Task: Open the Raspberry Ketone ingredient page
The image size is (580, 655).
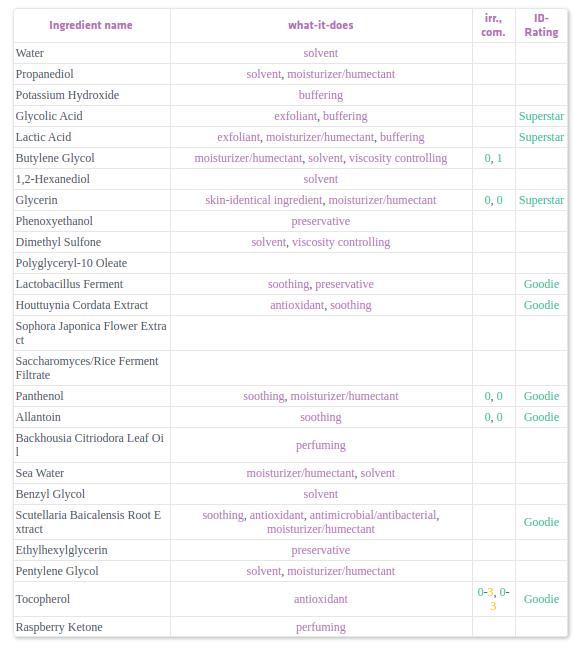Action: 59,627
